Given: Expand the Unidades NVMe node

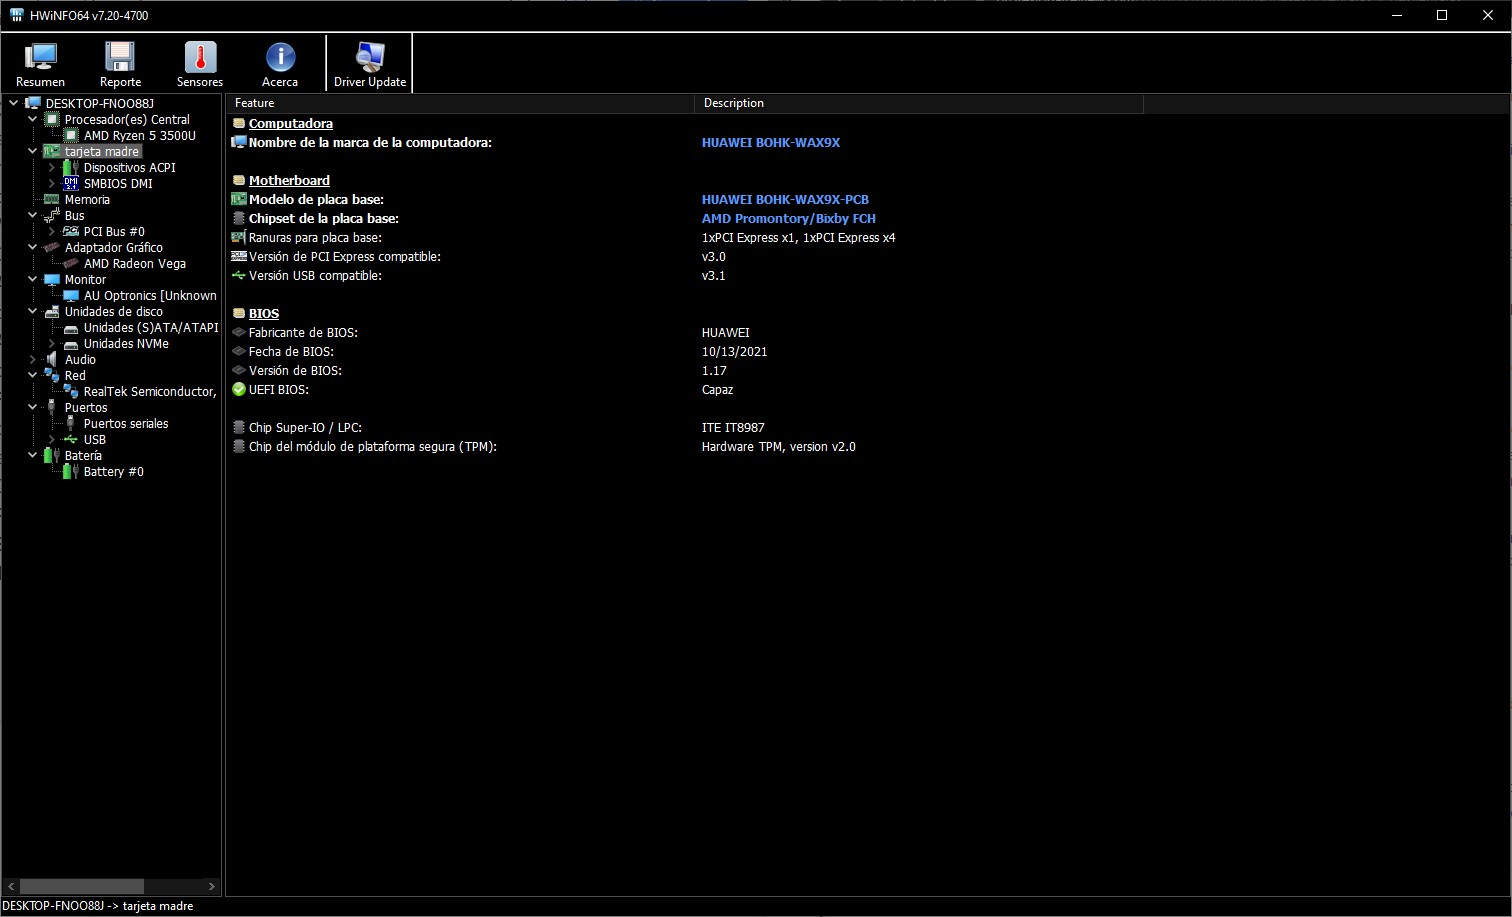Looking at the screenshot, I should (x=51, y=343).
